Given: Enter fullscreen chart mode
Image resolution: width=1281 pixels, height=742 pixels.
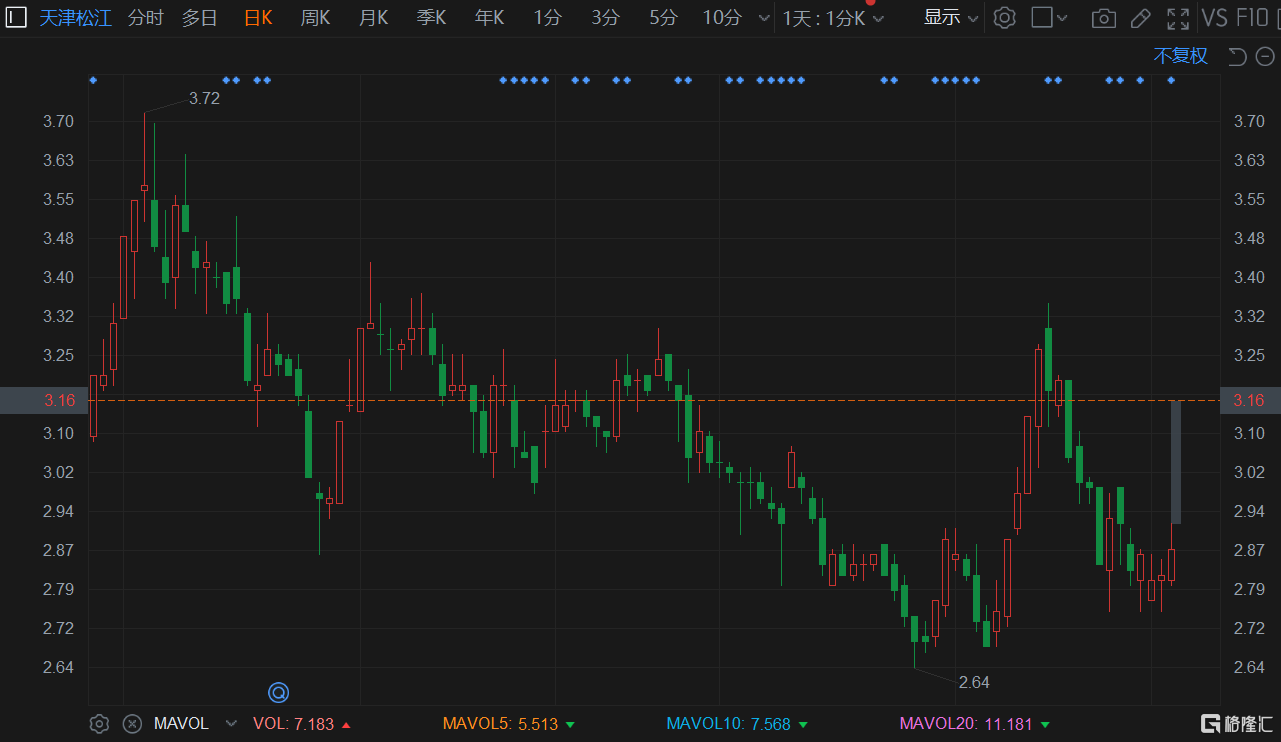Looking at the screenshot, I should click(1179, 18).
